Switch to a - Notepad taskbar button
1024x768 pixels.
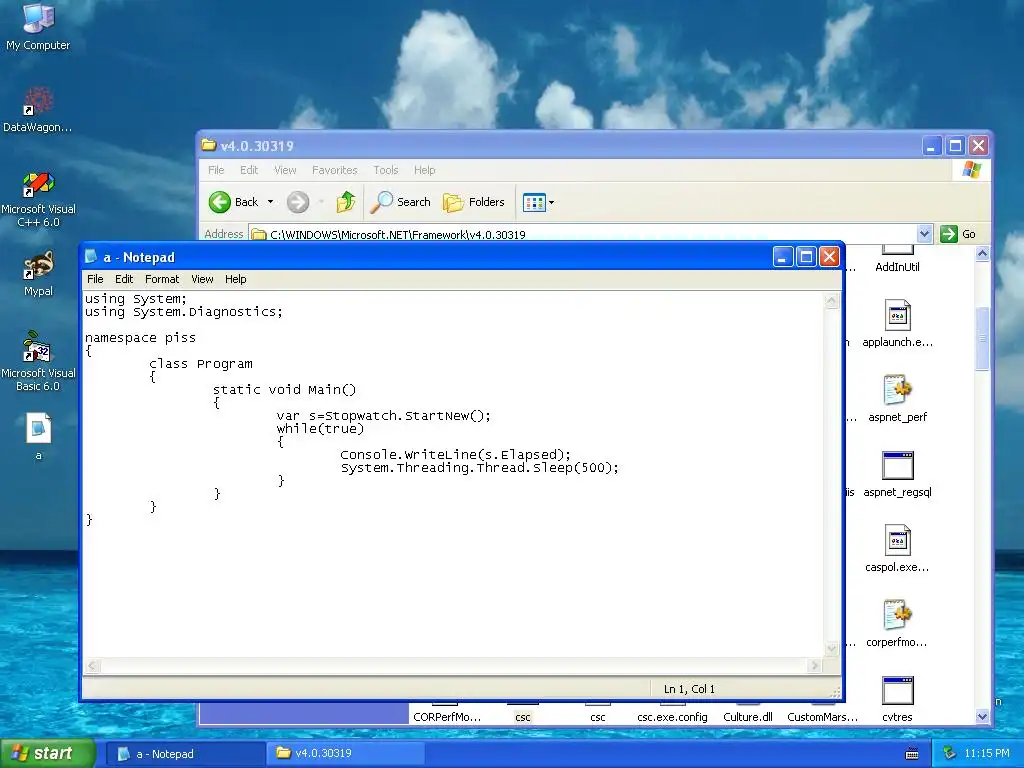(186, 754)
